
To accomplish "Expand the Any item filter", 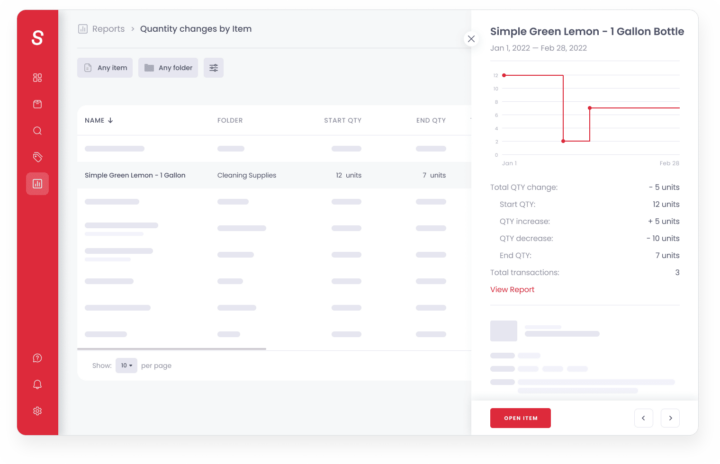I will pos(105,68).
